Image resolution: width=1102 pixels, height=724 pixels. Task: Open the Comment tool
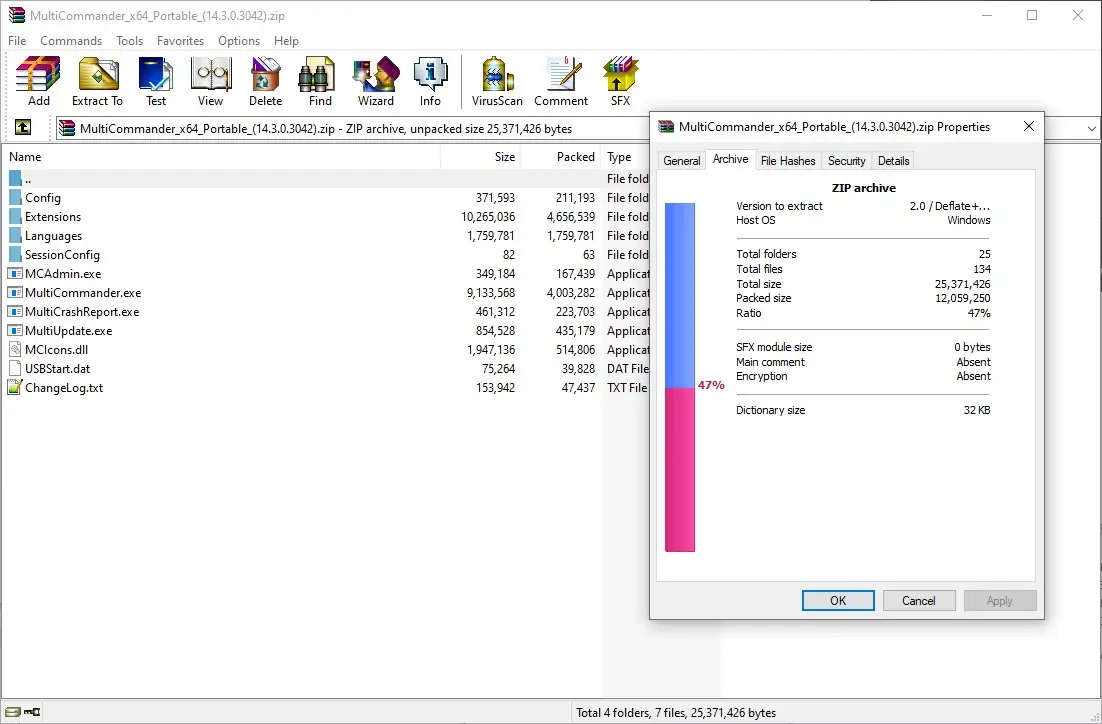(561, 80)
